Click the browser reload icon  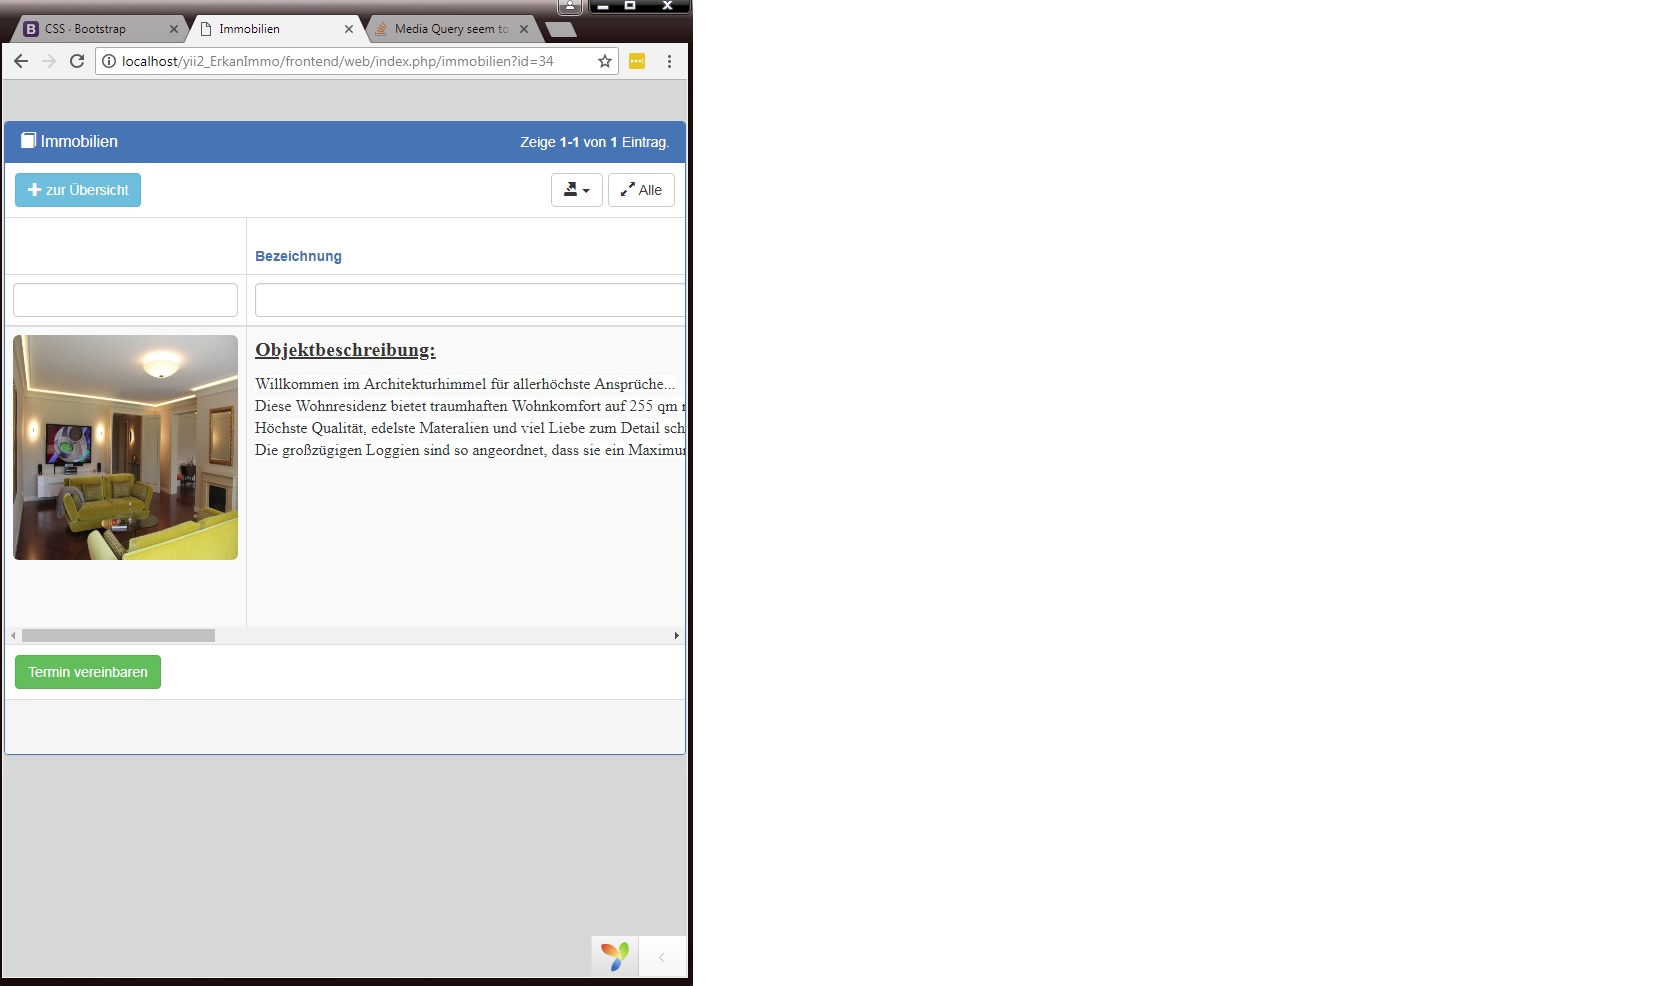[77, 61]
